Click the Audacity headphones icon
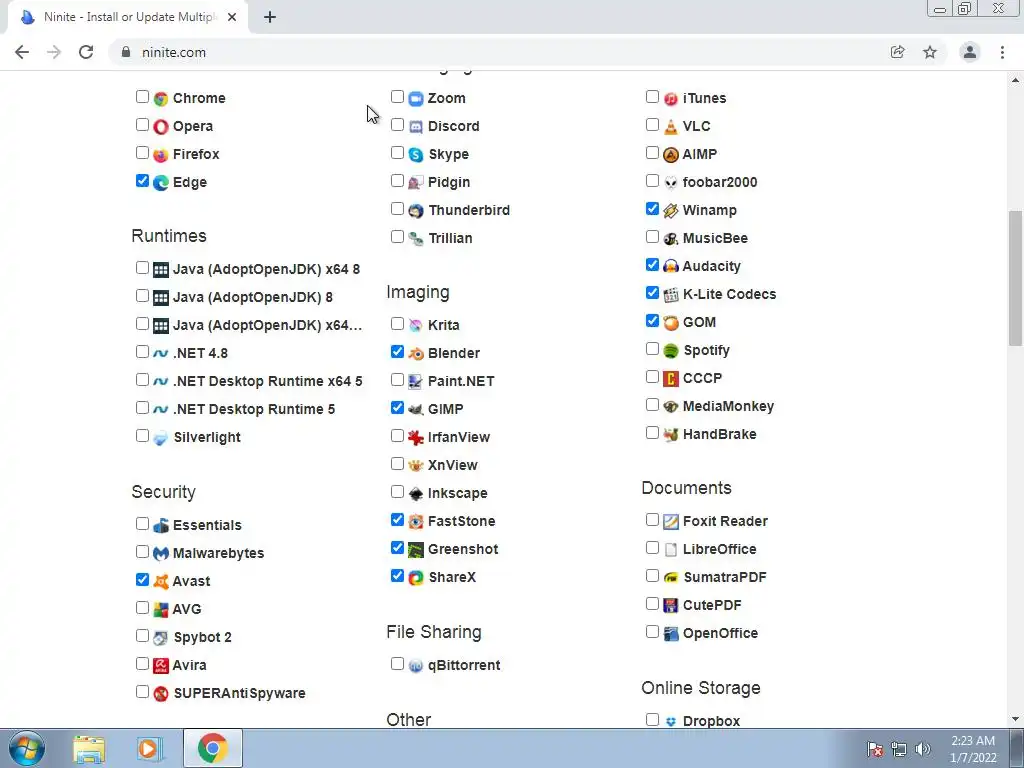This screenshot has width=1024, height=768. [671, 266]
